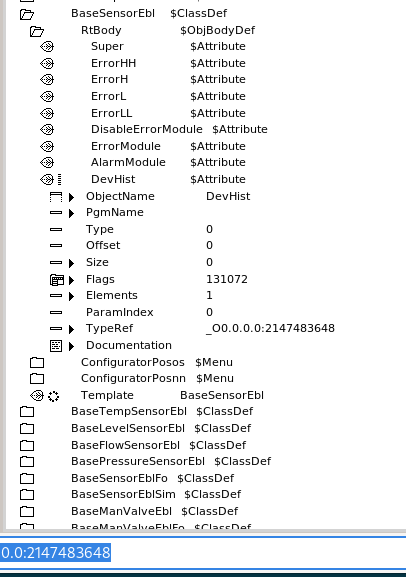Click the ObjectName attribute icon

56,197
